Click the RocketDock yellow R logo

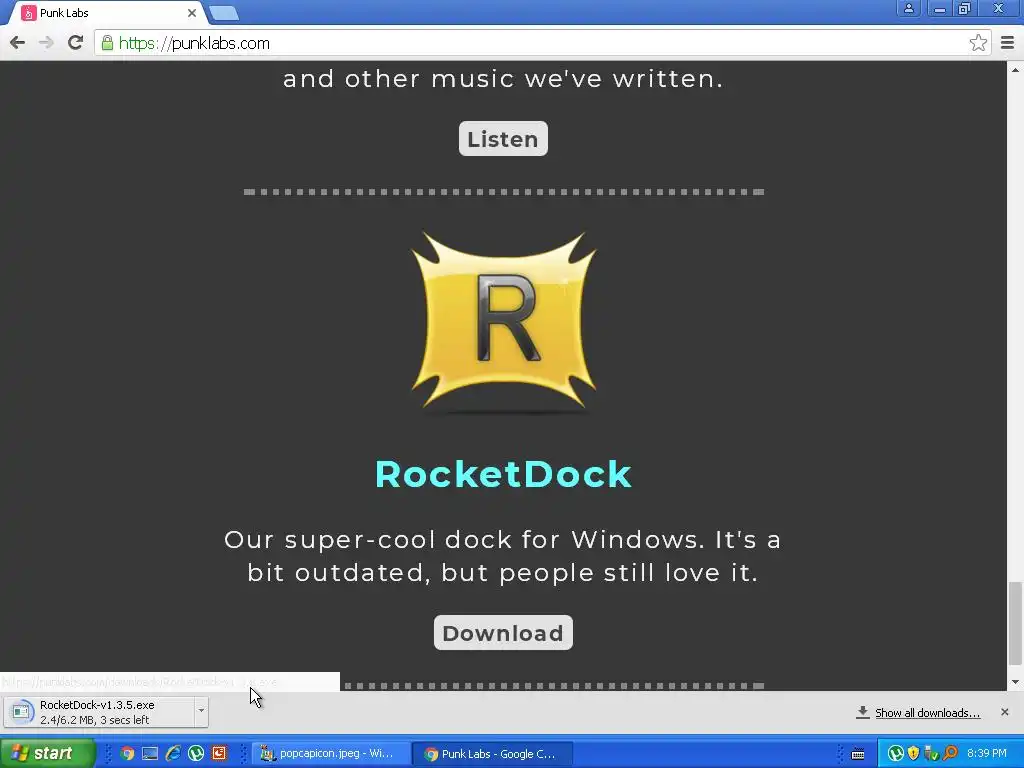(x=504, y=323)
